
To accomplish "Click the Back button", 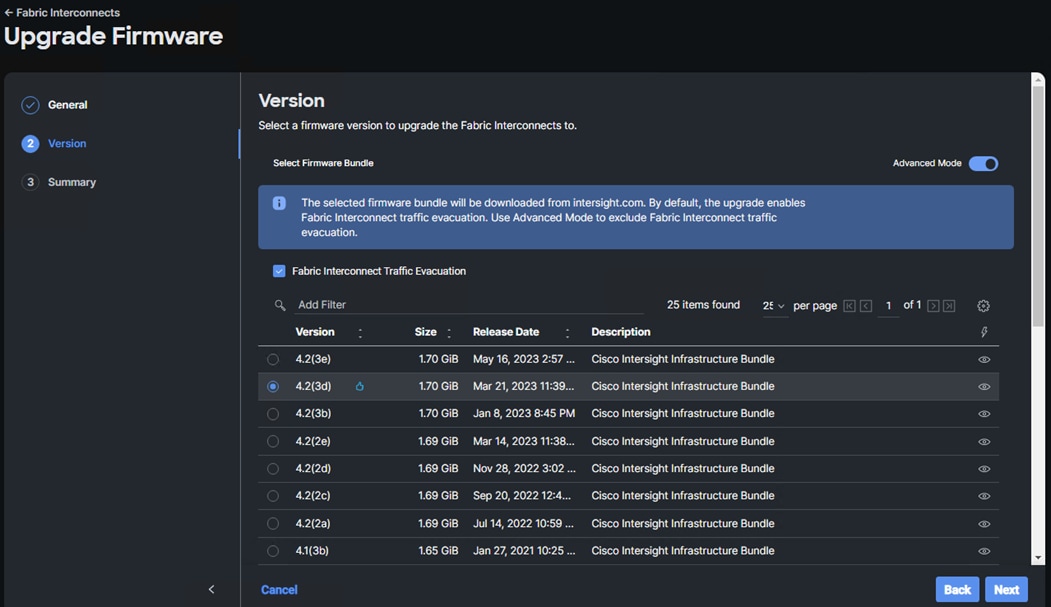I will 957,590.
